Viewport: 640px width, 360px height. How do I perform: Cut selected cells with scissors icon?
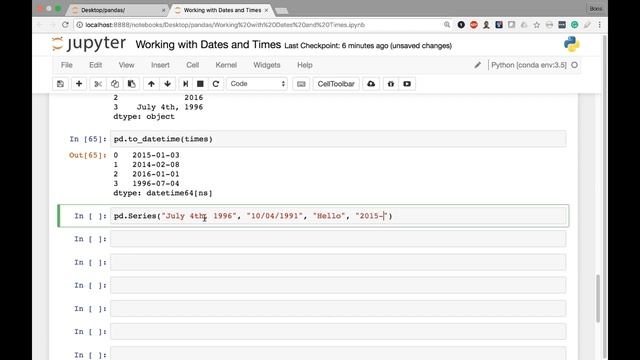98,84
